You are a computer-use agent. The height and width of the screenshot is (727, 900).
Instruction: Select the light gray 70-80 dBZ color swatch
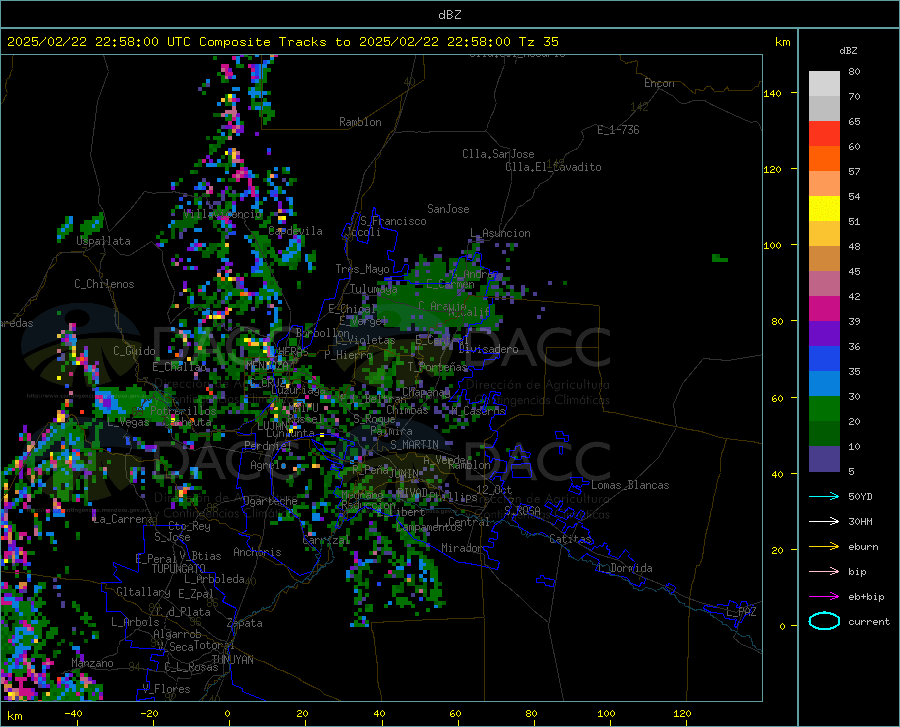824,84
